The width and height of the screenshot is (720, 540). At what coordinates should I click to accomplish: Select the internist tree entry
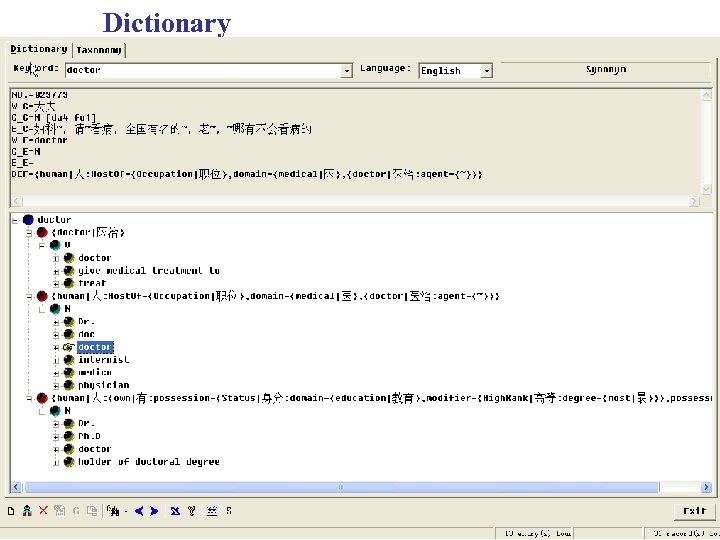pos(104,360)
